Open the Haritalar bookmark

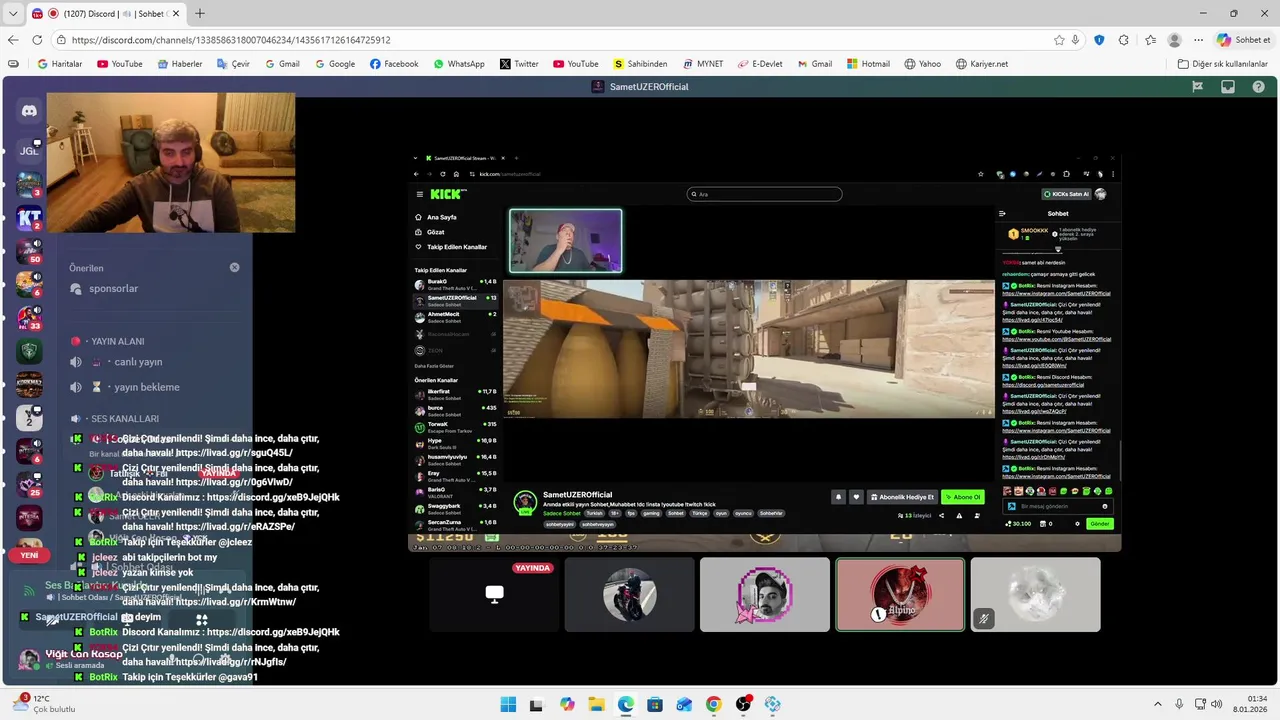[60, 64]
